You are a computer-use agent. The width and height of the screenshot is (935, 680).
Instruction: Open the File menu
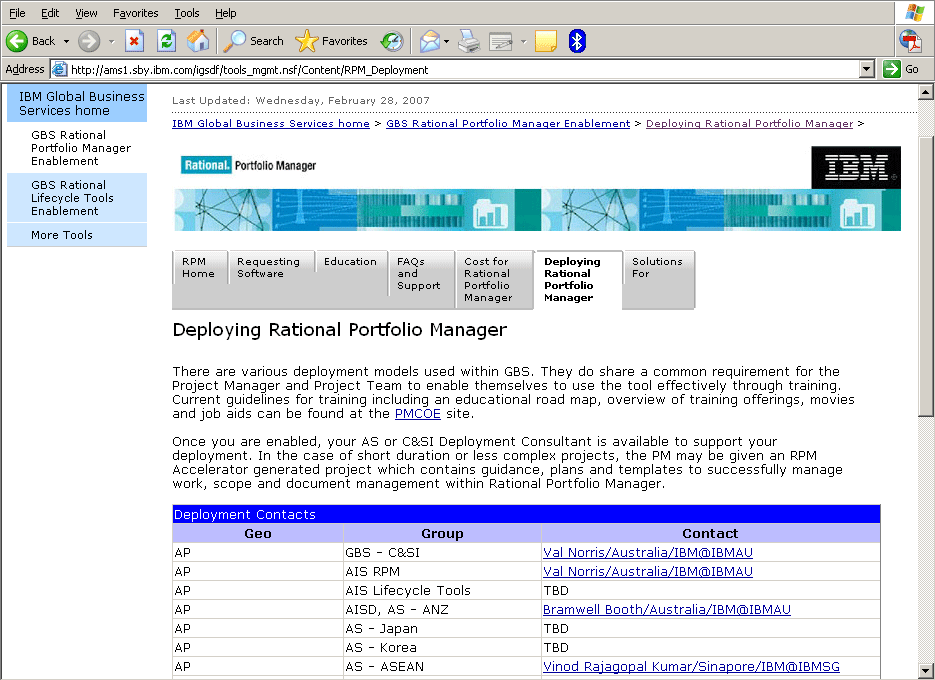[17, 13]
